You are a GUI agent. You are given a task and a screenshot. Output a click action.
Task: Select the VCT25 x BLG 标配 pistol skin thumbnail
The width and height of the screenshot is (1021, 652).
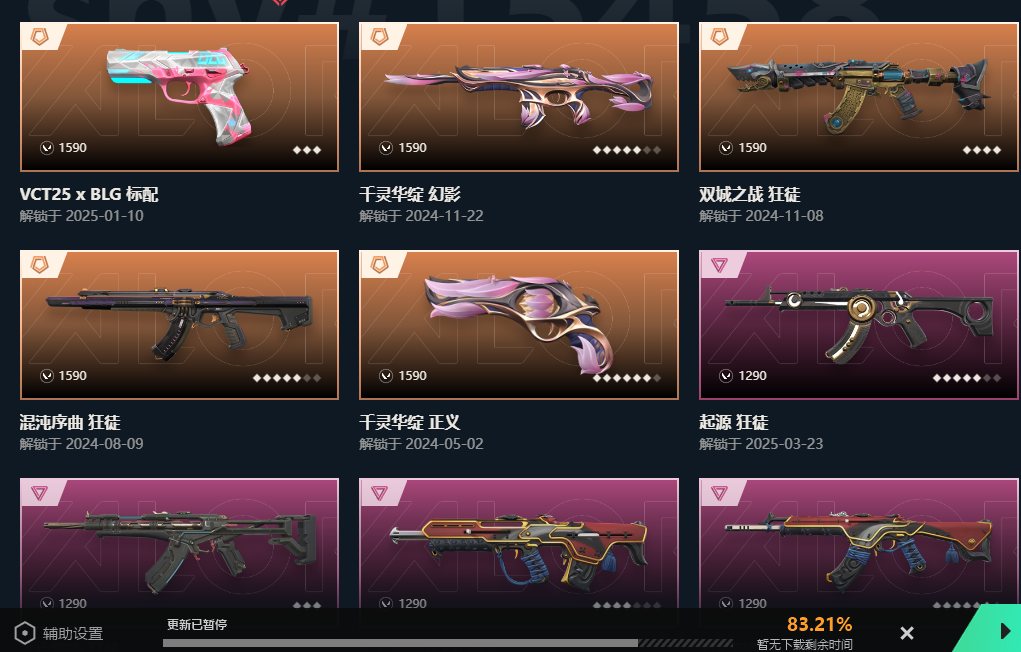pos(179,97)
